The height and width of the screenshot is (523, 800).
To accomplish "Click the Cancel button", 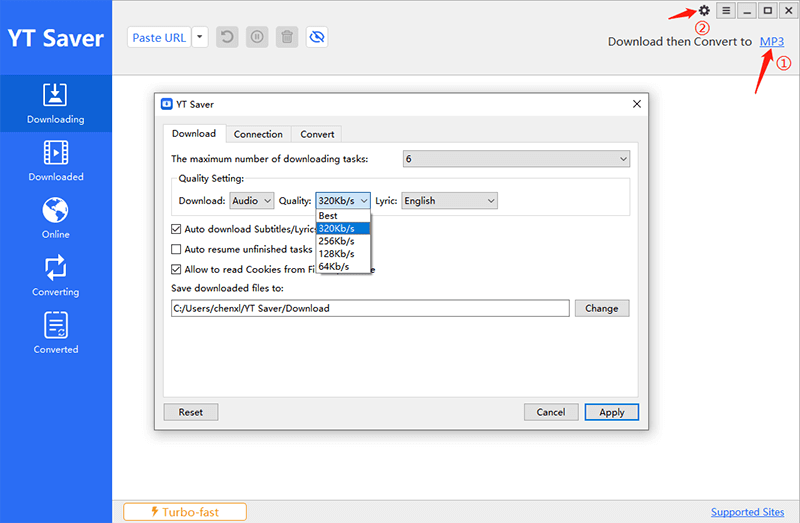I will 551,412.
